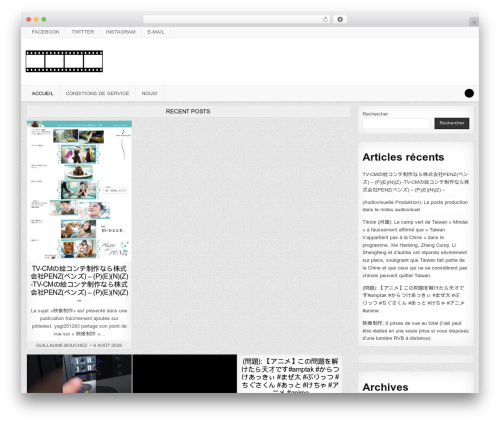
Task: Open sidebar recent article TV-CMの絵コンテ制作
Action: click(415, 182)
